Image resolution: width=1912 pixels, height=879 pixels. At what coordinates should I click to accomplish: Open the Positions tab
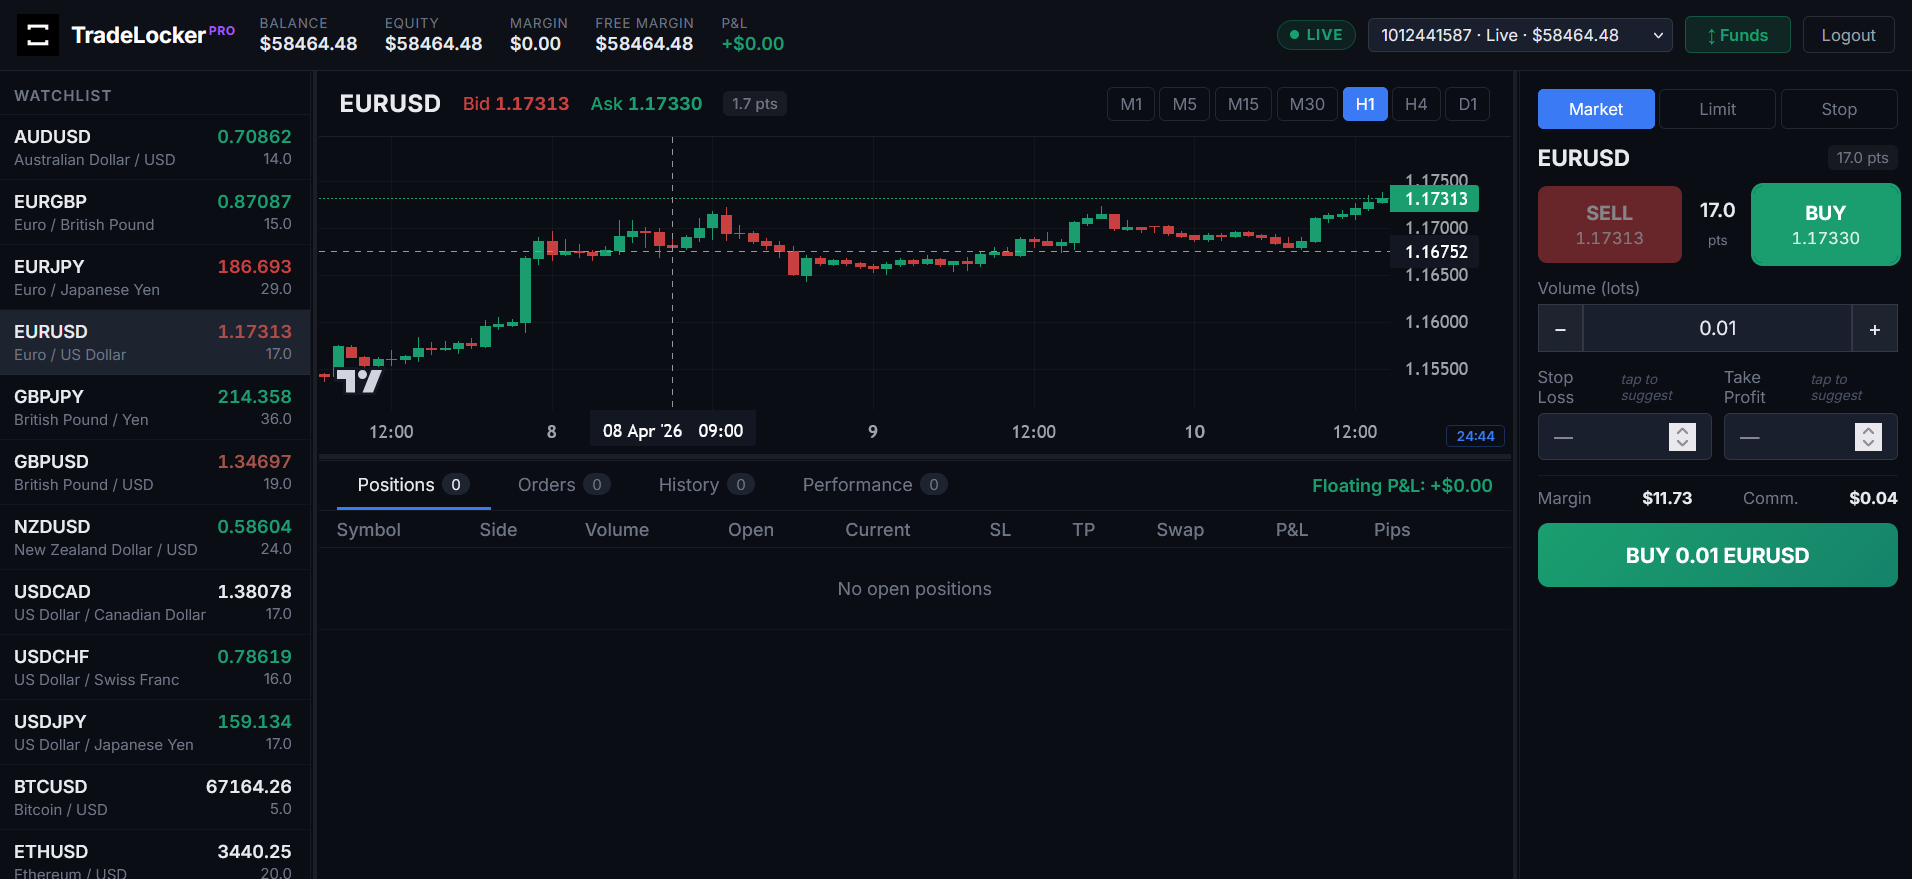tap(413, 485)
